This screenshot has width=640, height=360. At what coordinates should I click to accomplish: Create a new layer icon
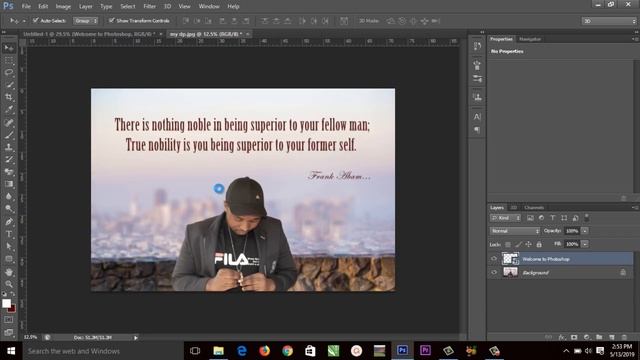(x=611, y=337)
